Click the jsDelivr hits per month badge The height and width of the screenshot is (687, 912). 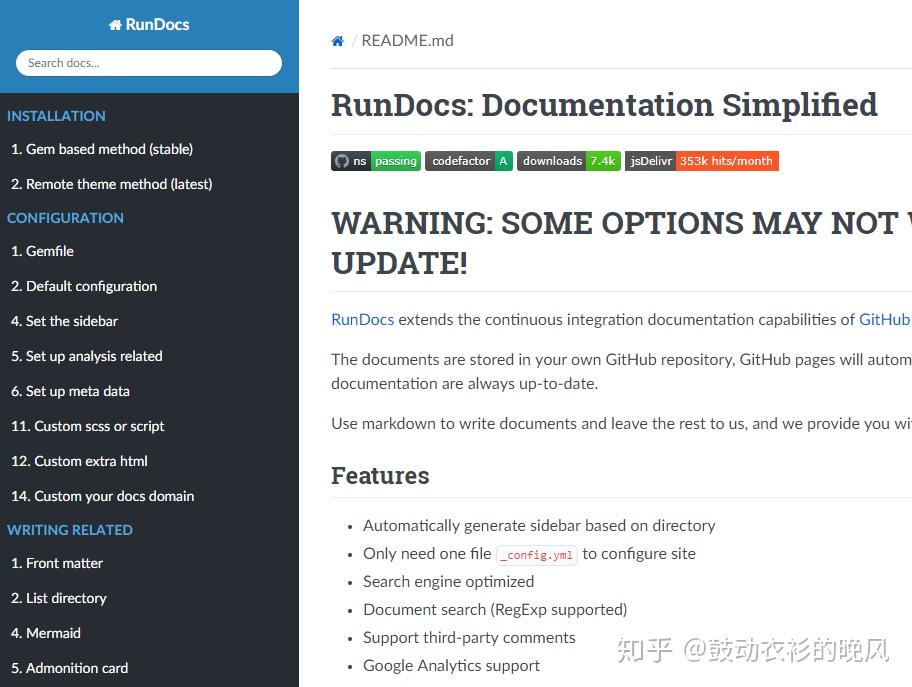[702, 160]
